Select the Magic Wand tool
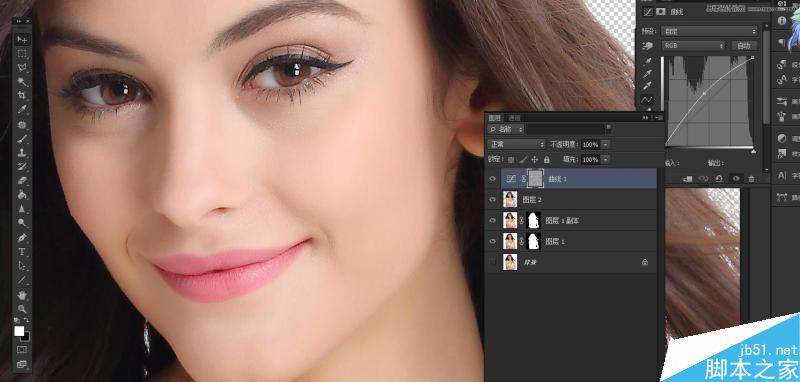Viewport: 800px width, 382px height. [x=22, y=81]
